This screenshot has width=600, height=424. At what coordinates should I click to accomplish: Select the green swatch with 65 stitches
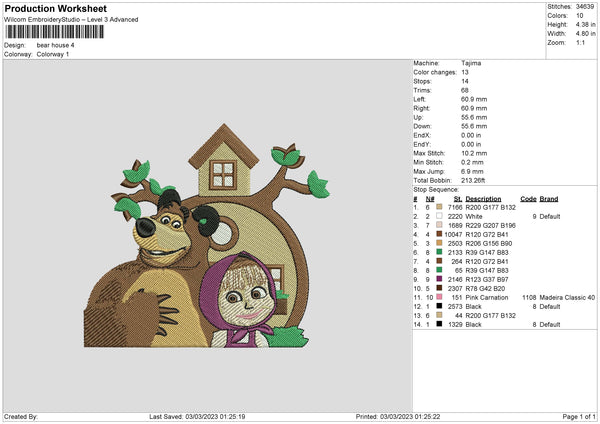pos(439,270)
